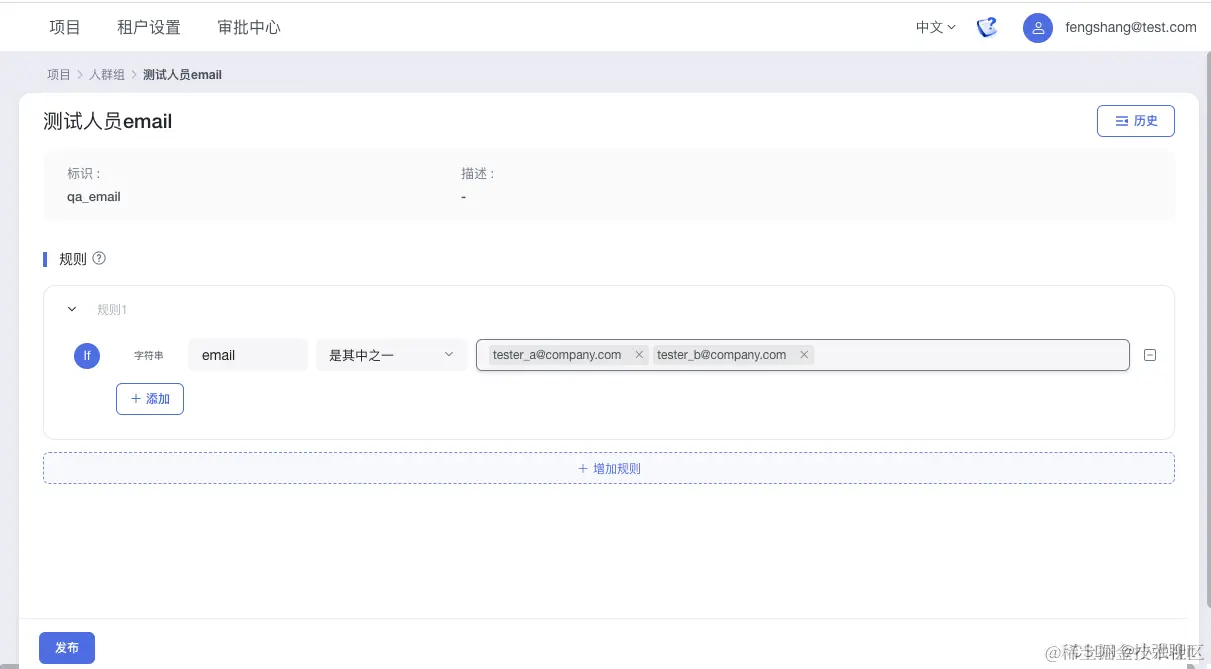This screenshot has width=1211, height=669.
Task: Click the 测试人员email page title
Action: 108,122
